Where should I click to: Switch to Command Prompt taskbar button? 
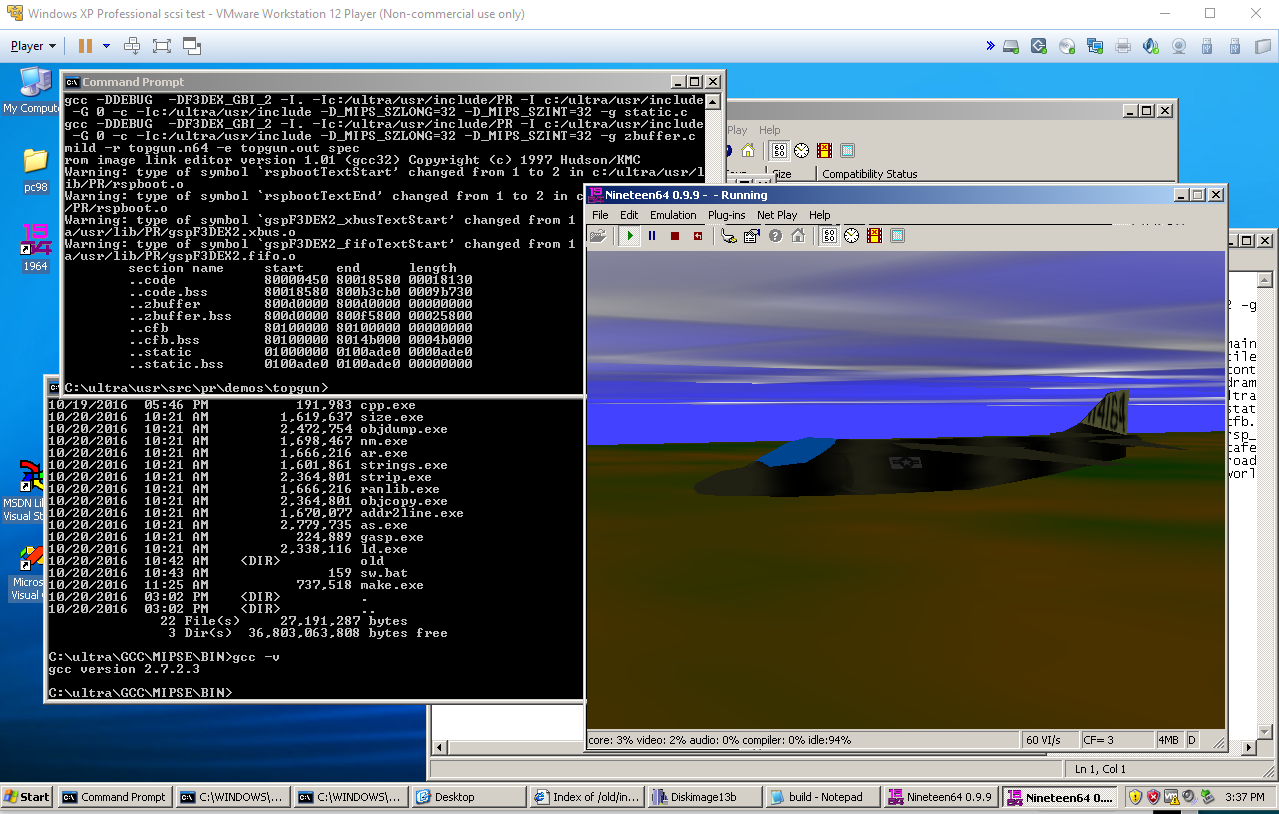click(114, 797)
